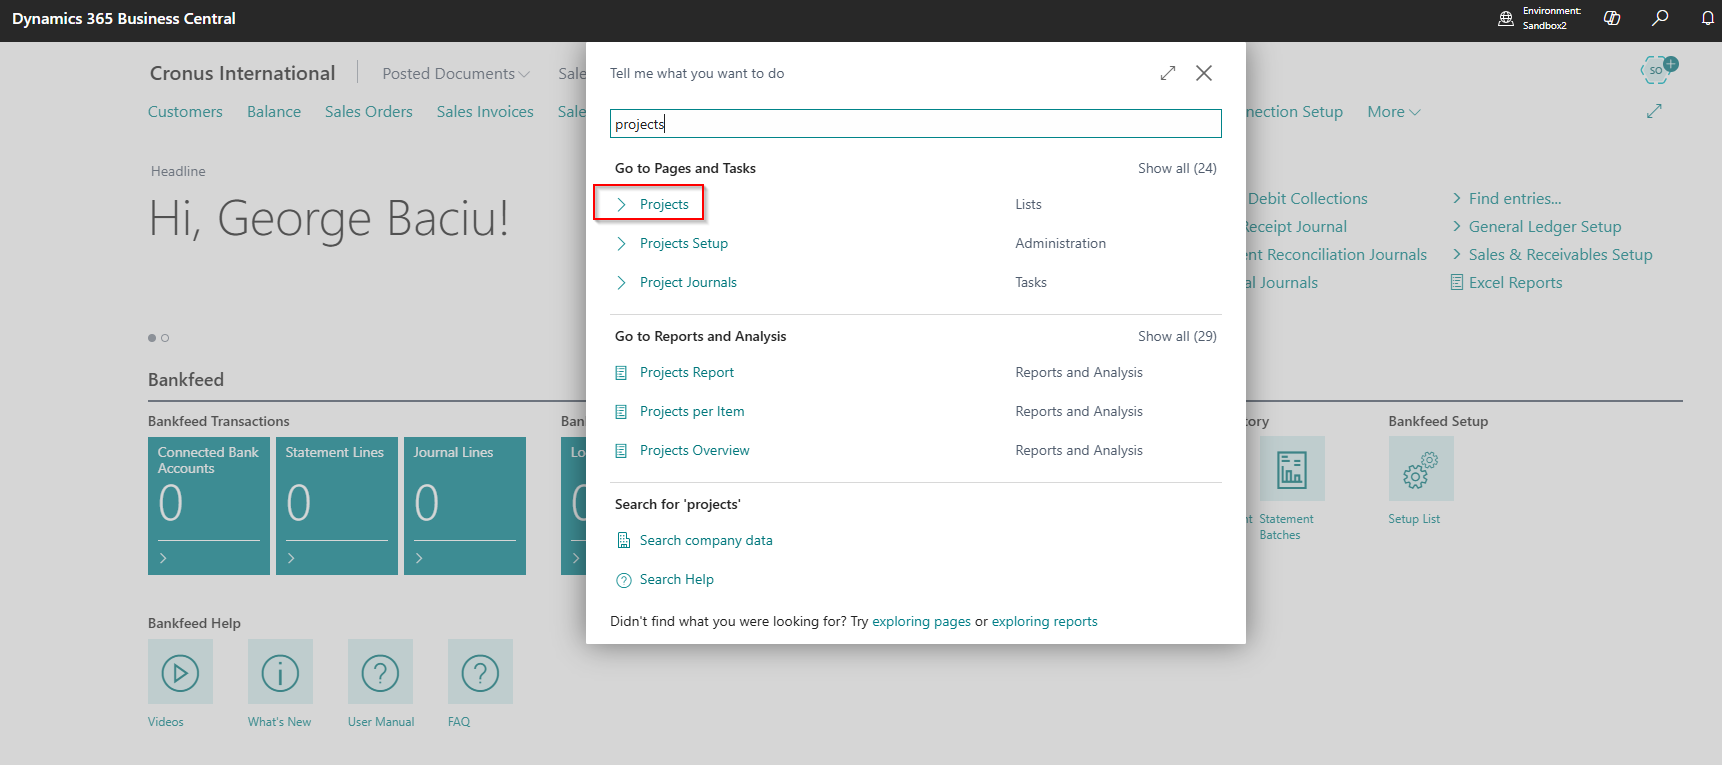Viewport: 1722px width, 765px height.
Task: Open Balance menu item
Action: 274,111
